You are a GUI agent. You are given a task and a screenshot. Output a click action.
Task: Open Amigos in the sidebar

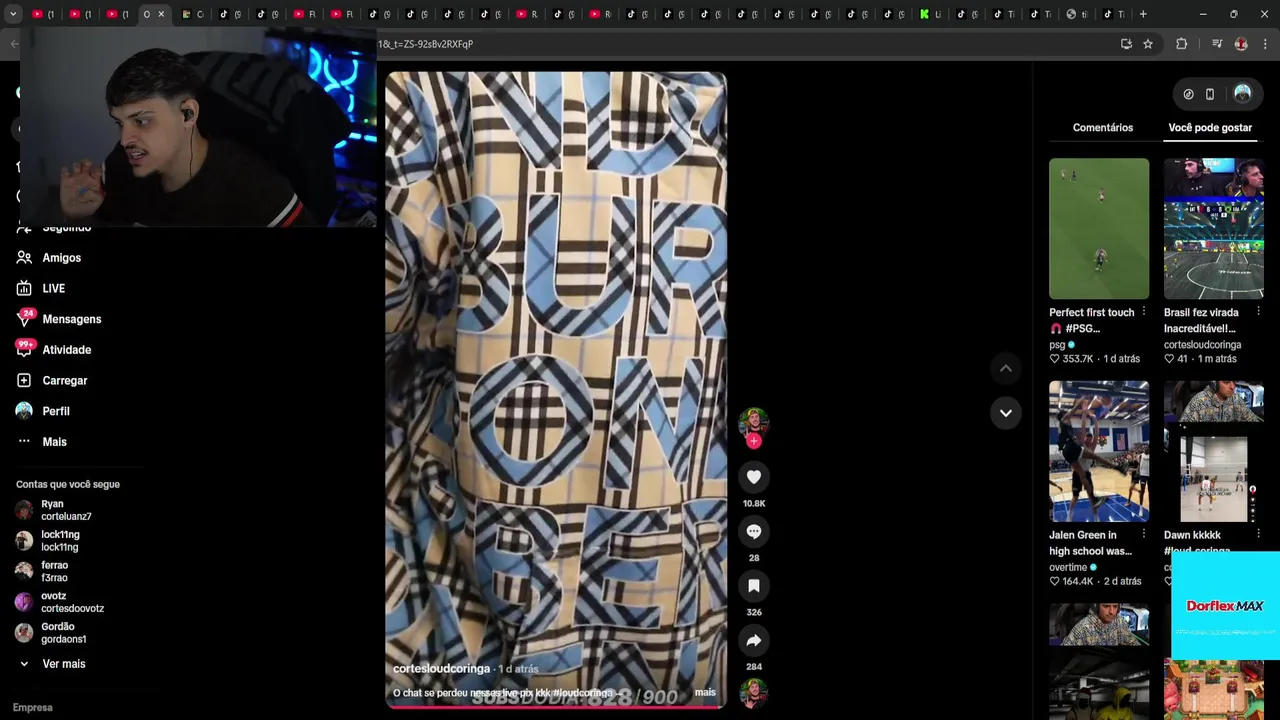(x=62, y=258)
